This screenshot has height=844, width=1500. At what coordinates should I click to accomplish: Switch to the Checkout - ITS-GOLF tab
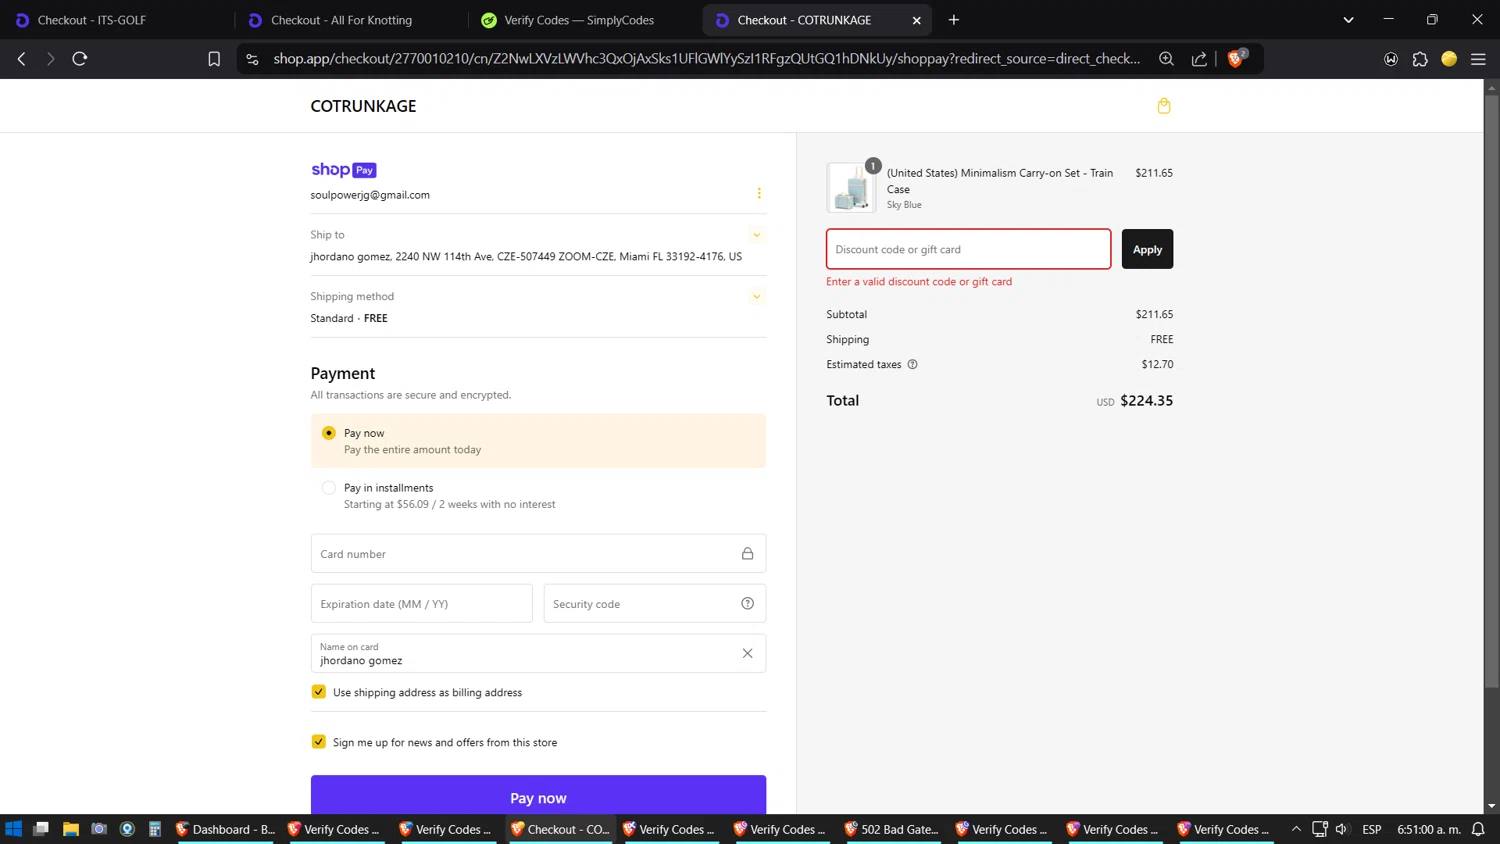pos(116,20)
